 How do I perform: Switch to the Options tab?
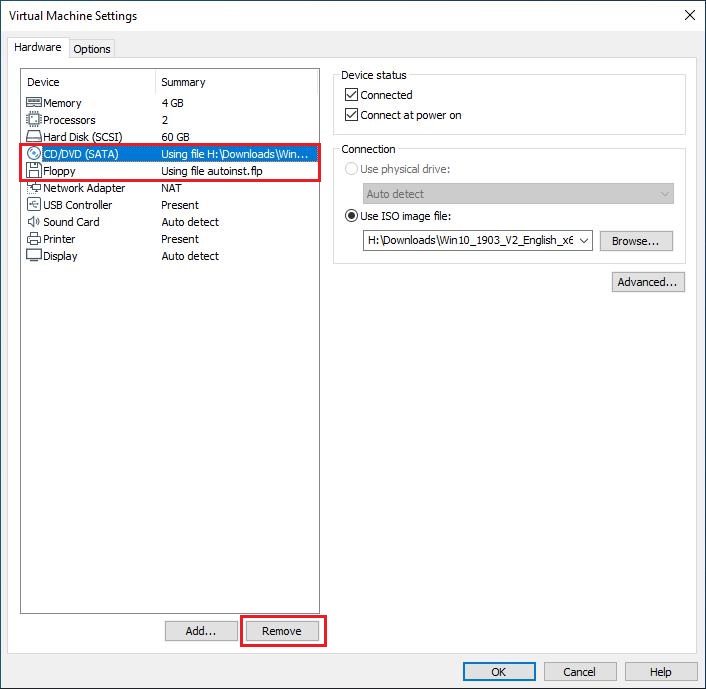click(x=92, y=49)
